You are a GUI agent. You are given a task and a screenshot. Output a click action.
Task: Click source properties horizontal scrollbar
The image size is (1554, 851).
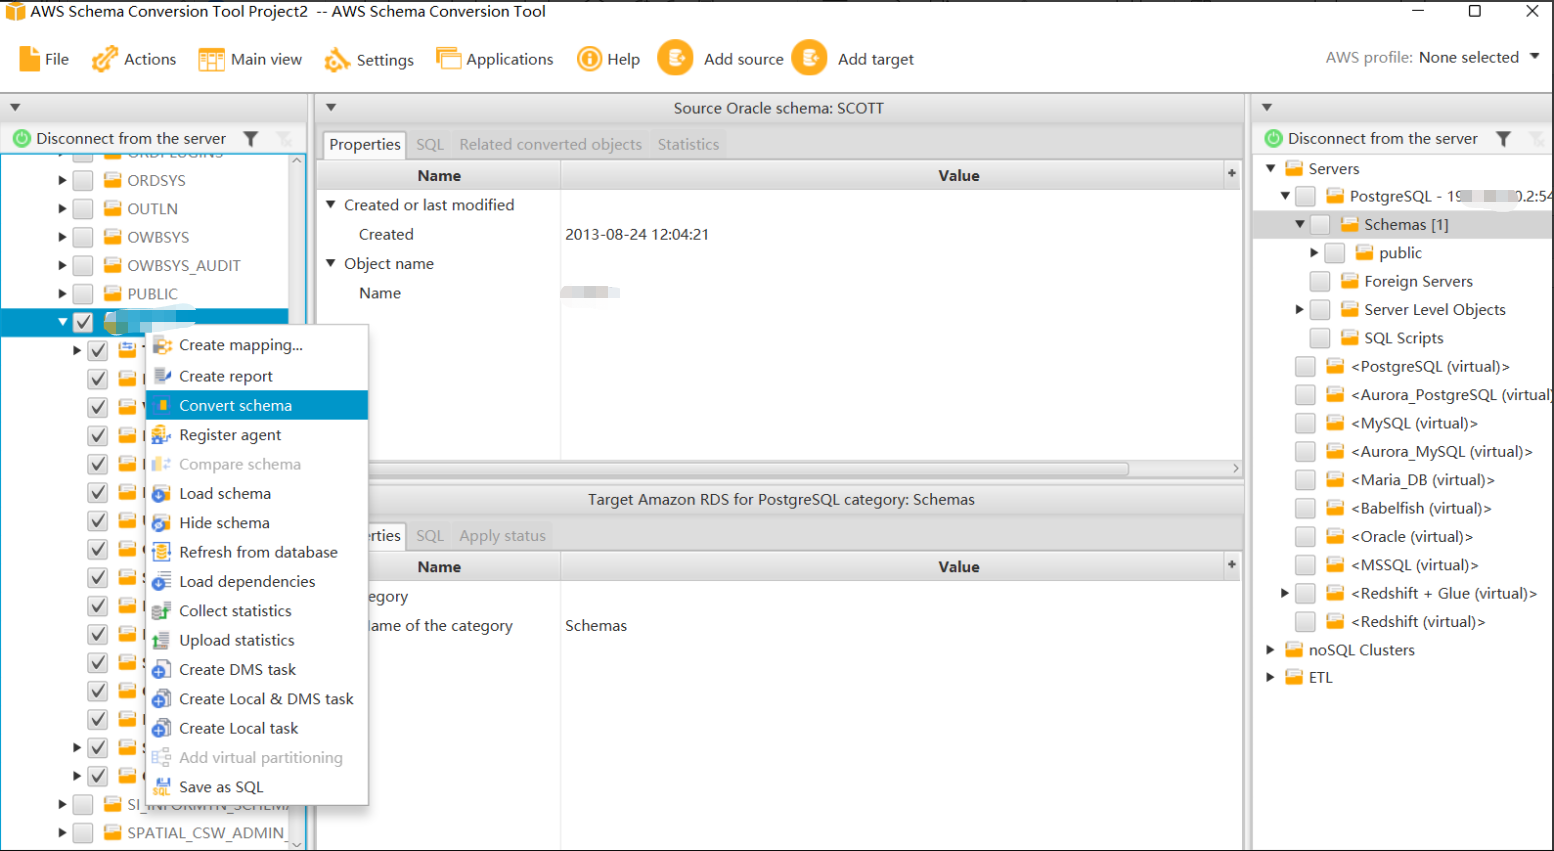coord(749,468)
